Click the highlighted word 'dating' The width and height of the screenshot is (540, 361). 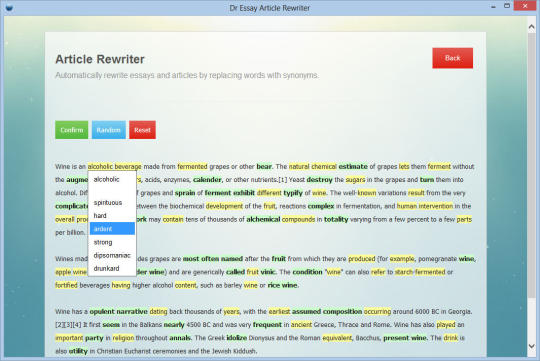coord(158,311)
